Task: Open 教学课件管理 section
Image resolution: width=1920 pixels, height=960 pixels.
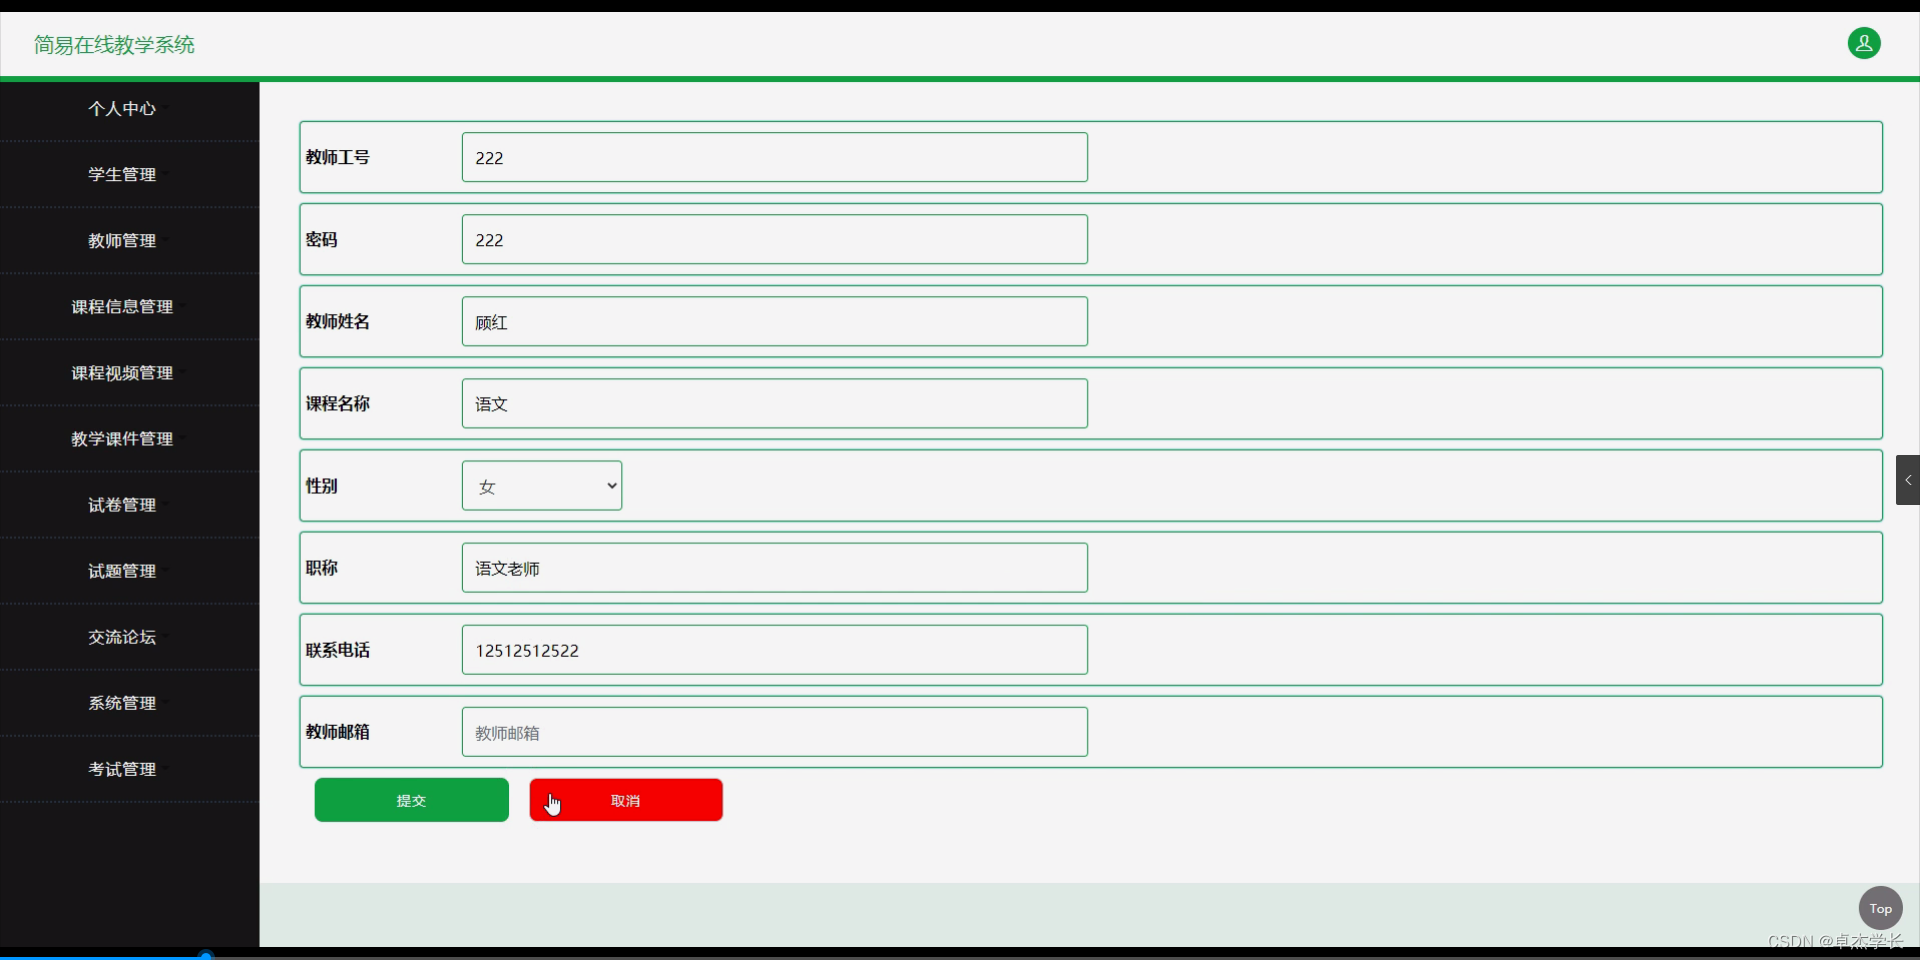Action: point(122,438)
